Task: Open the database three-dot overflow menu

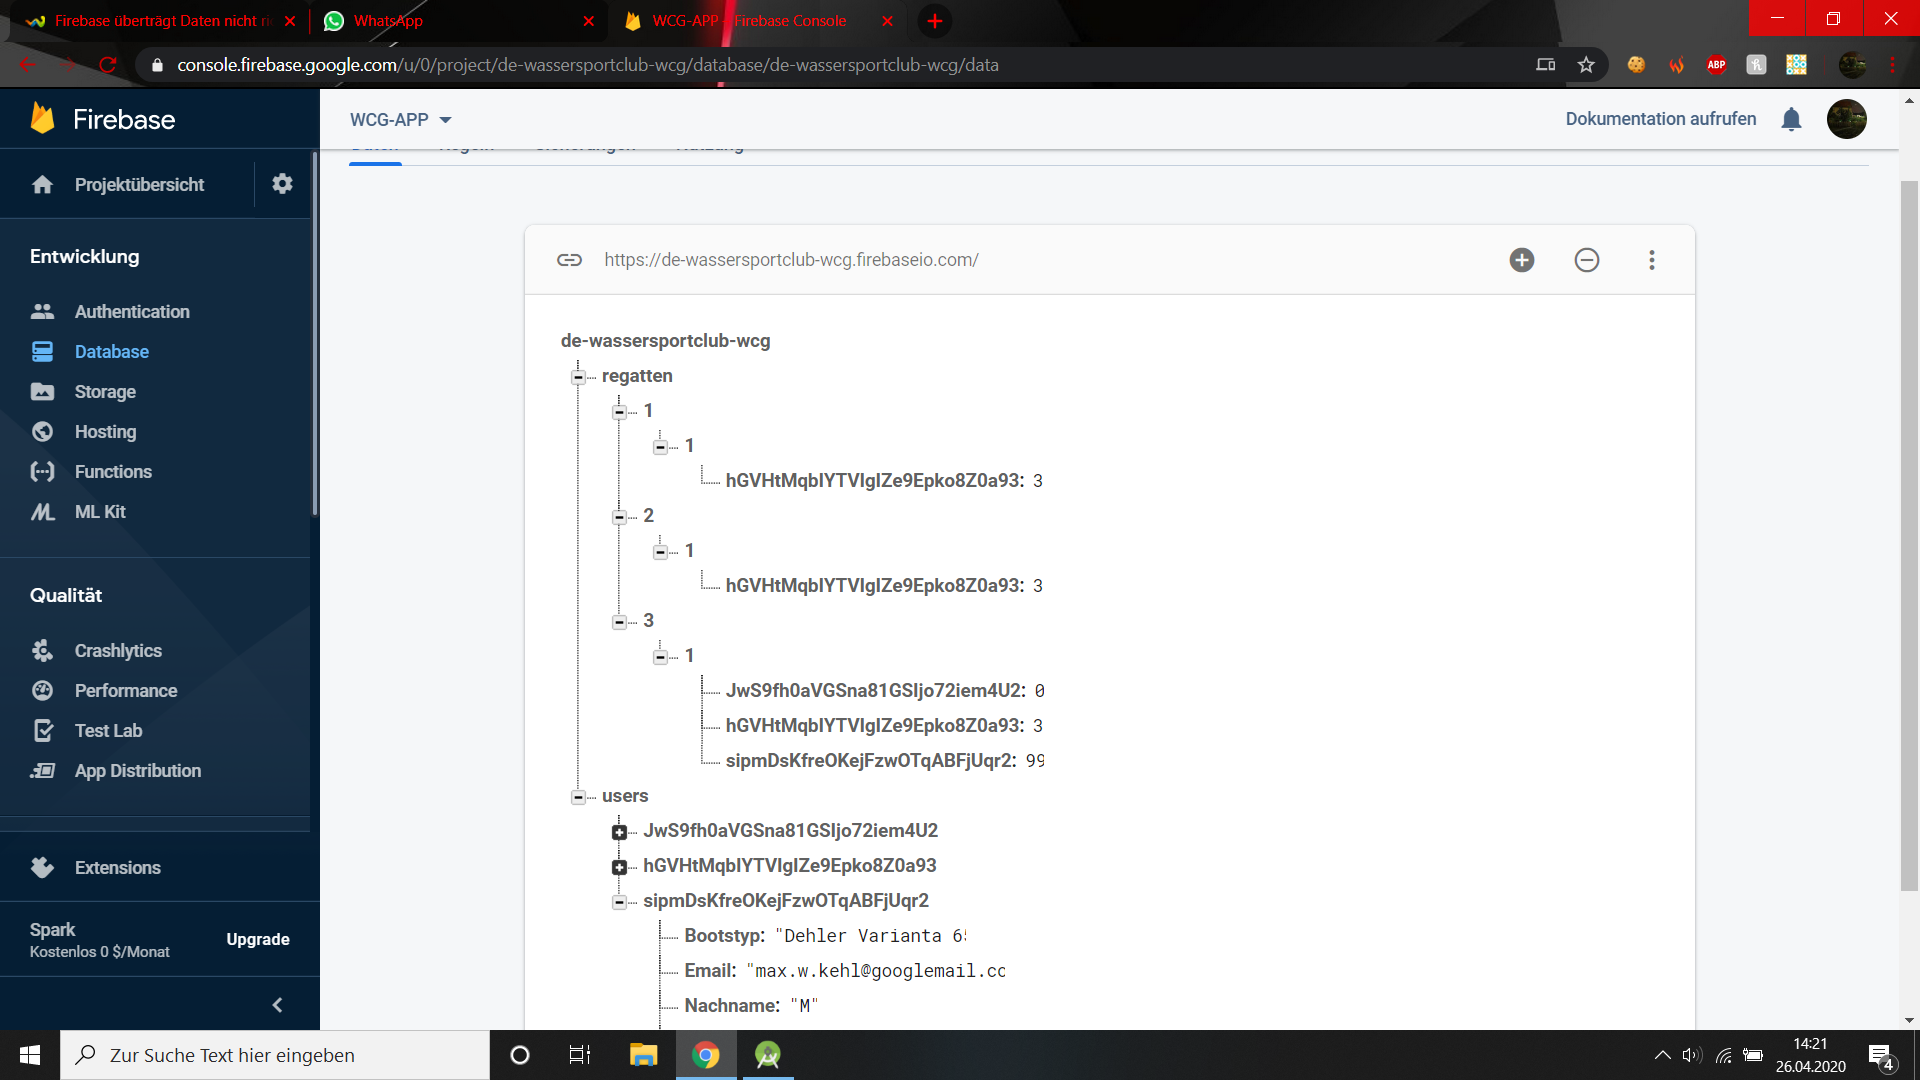Action: (1652, 260)
